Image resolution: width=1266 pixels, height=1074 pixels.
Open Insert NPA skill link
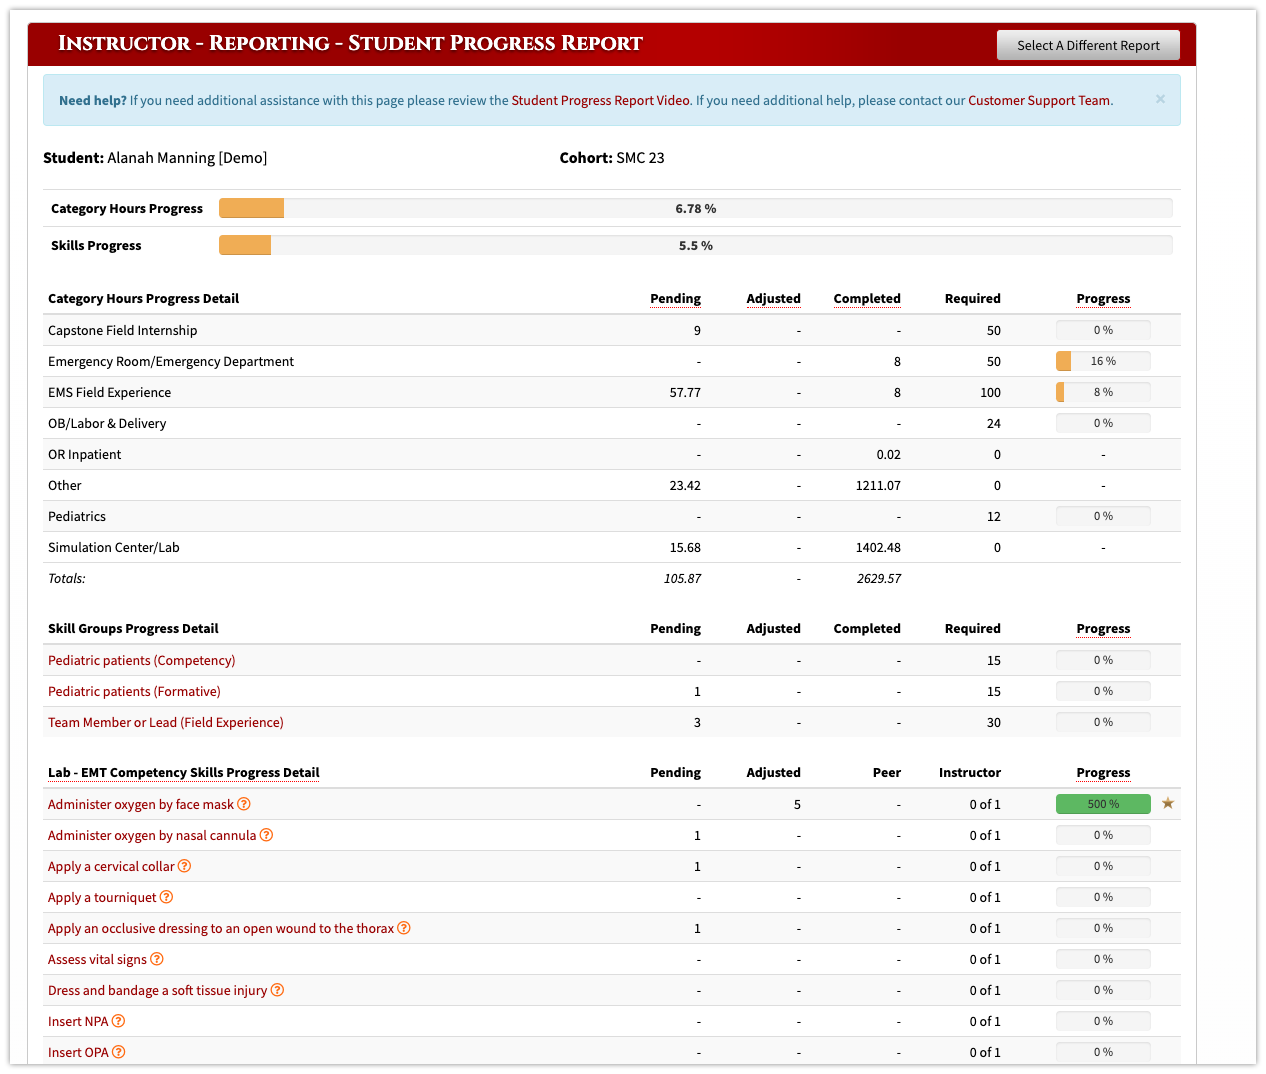coord(78,1021)
